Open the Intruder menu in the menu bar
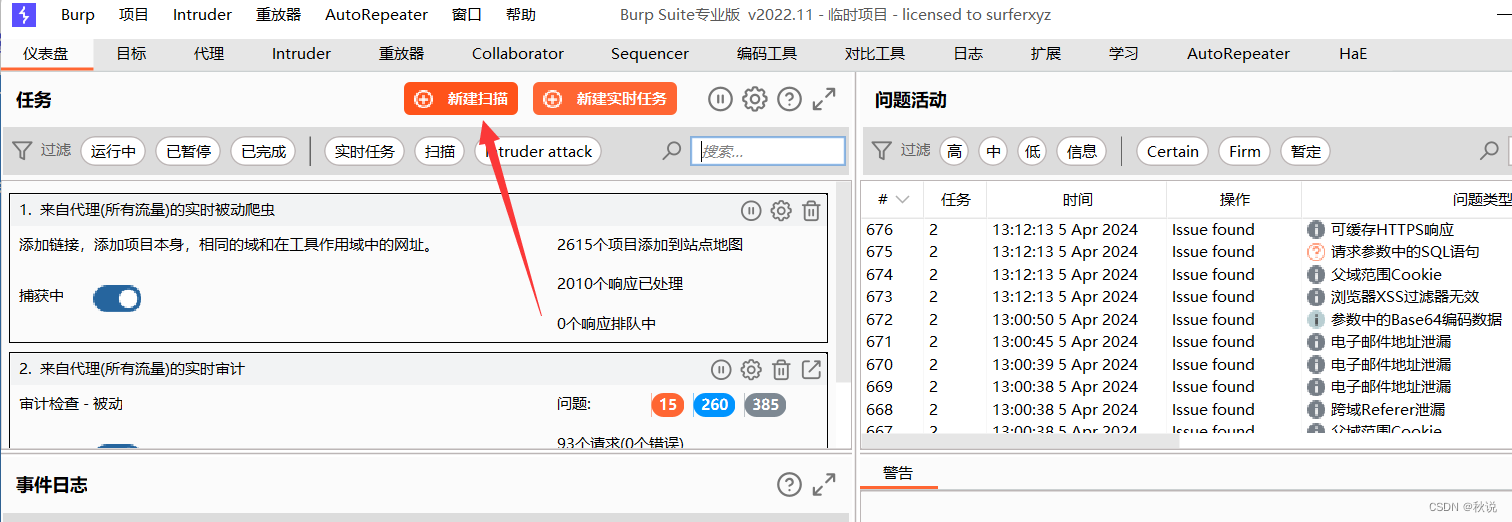The width and height of the screenshot is (1512, 522). pos(202,15)
